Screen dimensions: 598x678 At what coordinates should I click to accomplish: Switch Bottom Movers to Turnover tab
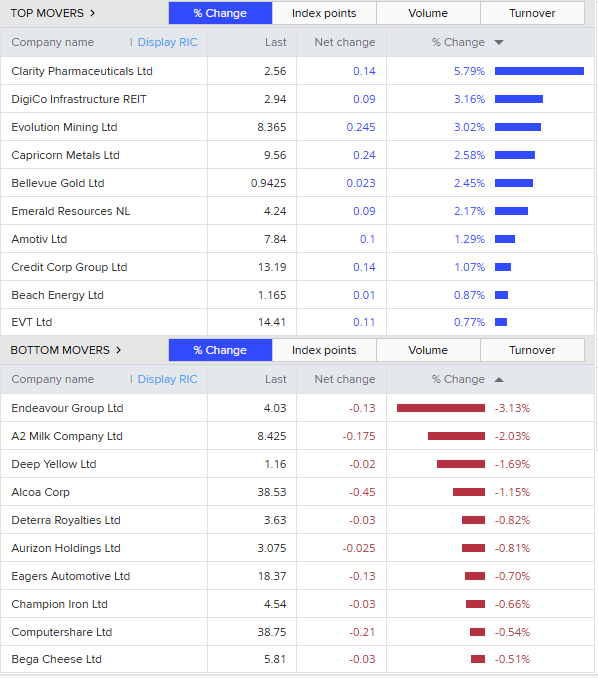pyautogui.click(x=532, y=350)
